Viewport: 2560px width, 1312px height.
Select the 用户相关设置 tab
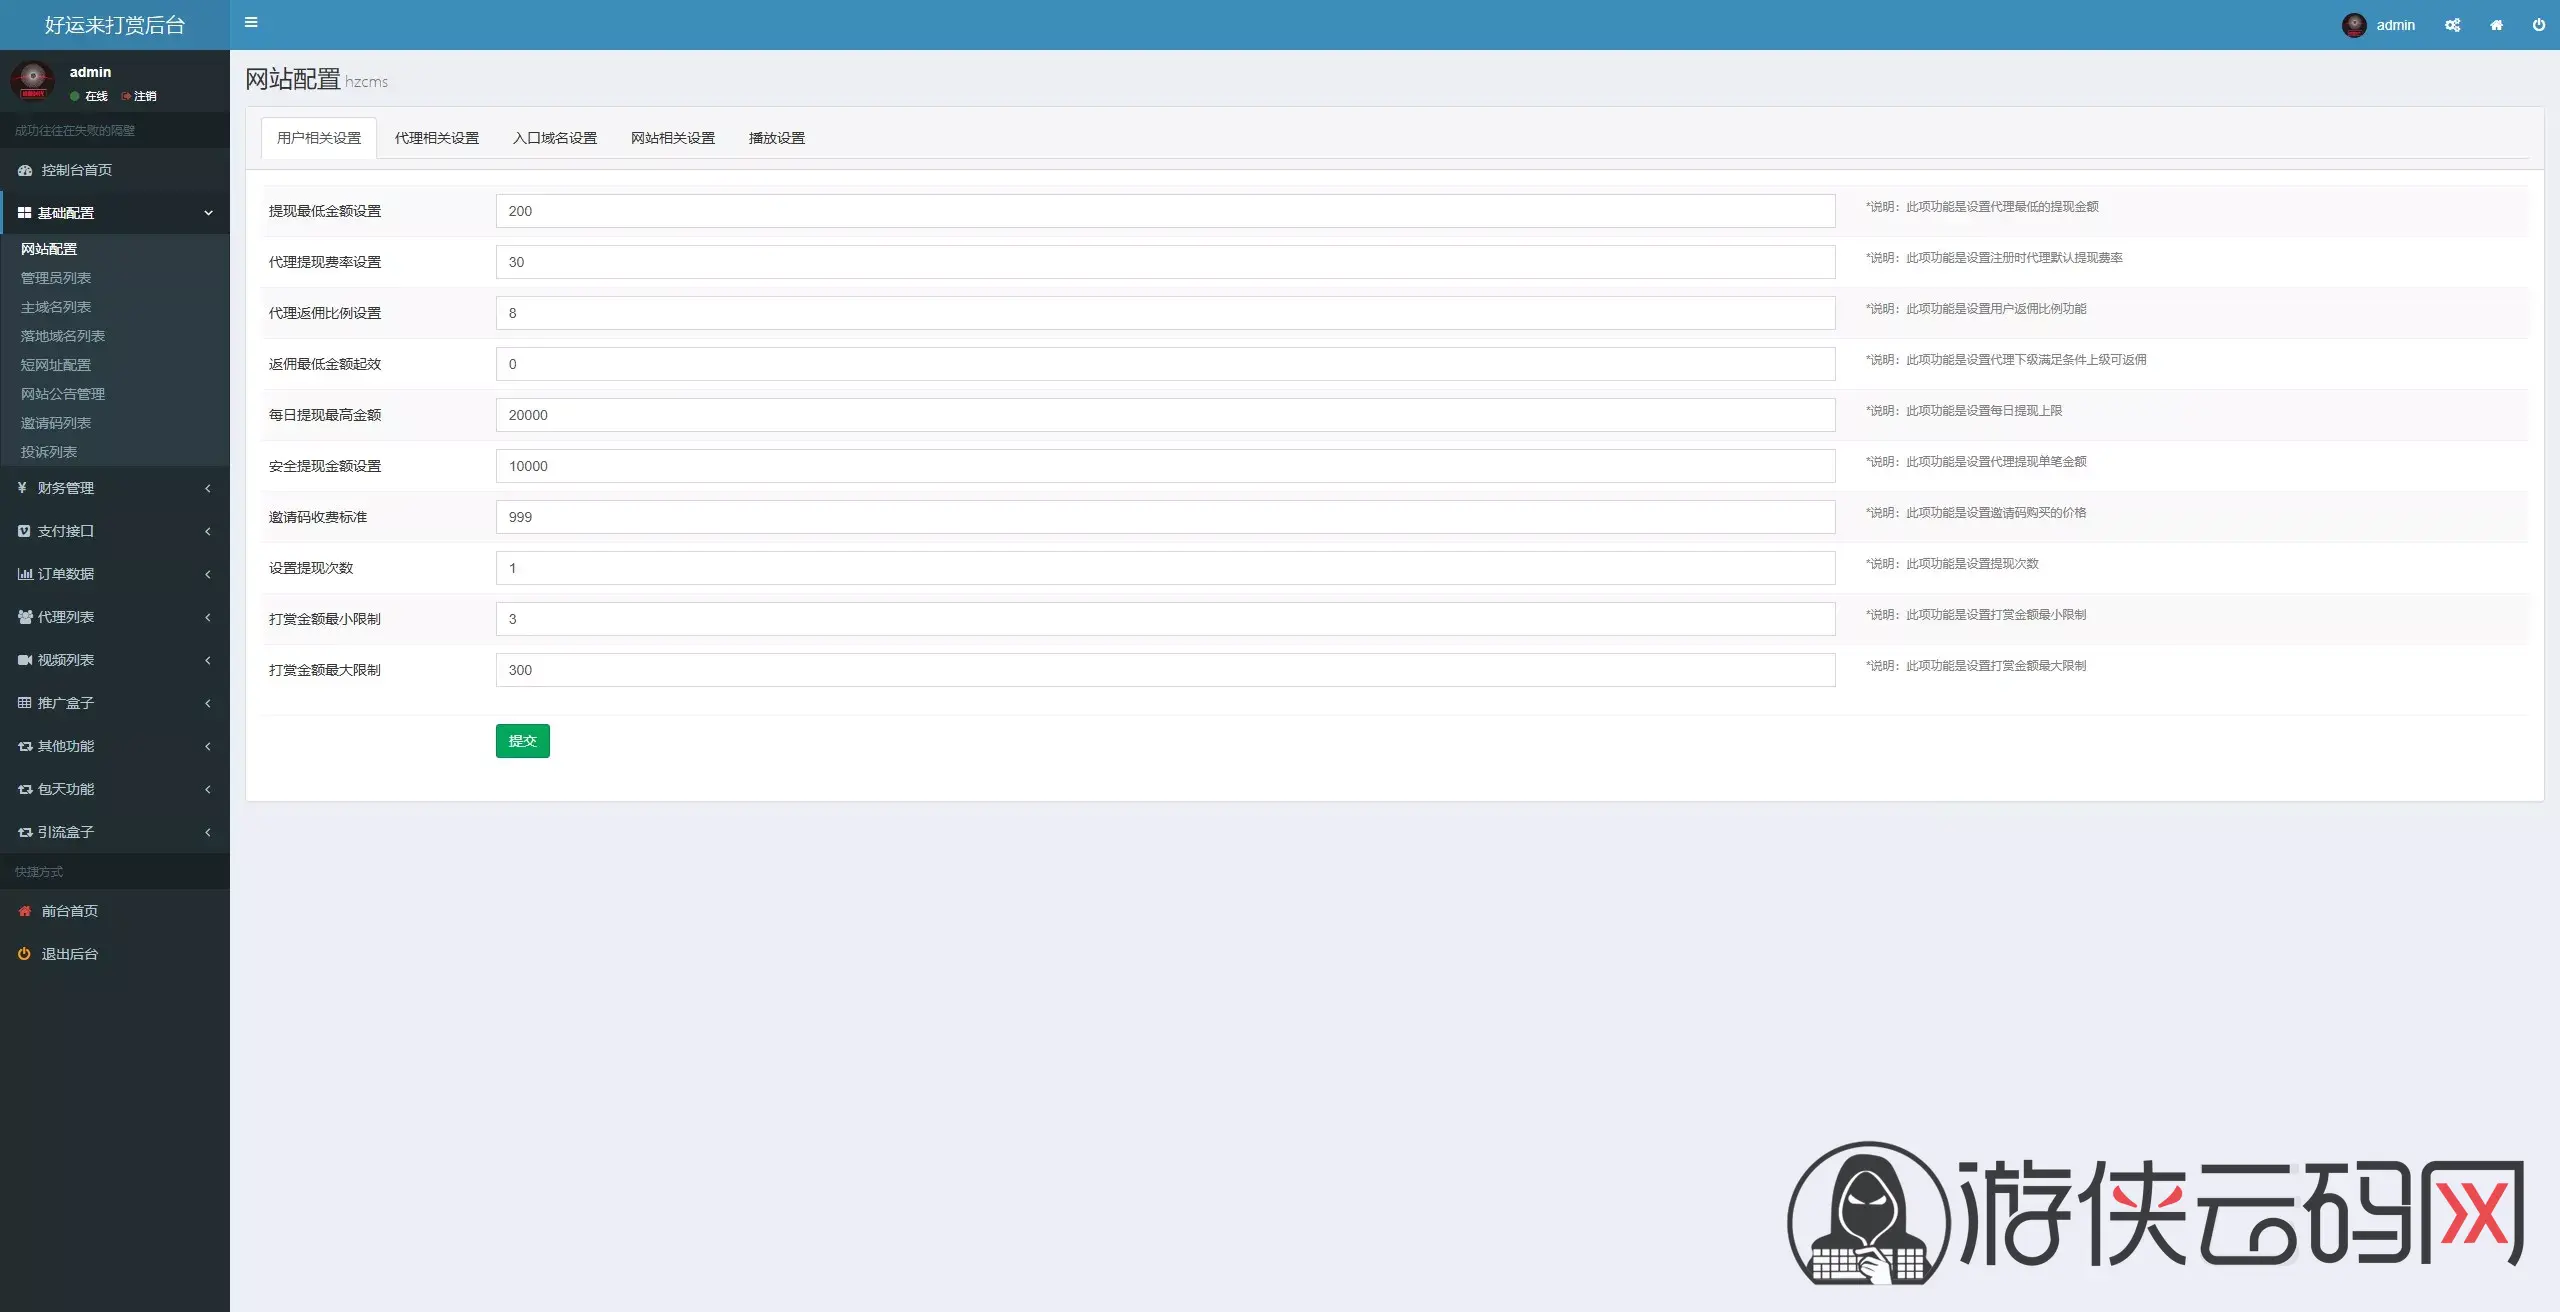point(319,138)
